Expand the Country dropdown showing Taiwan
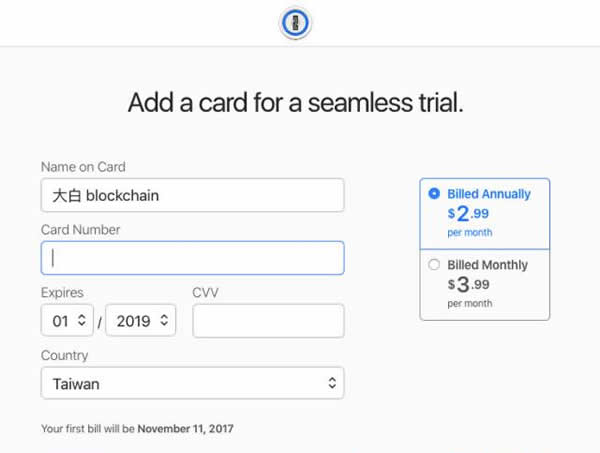Screen dimensions: 600x453 click(x=192, y=383)
